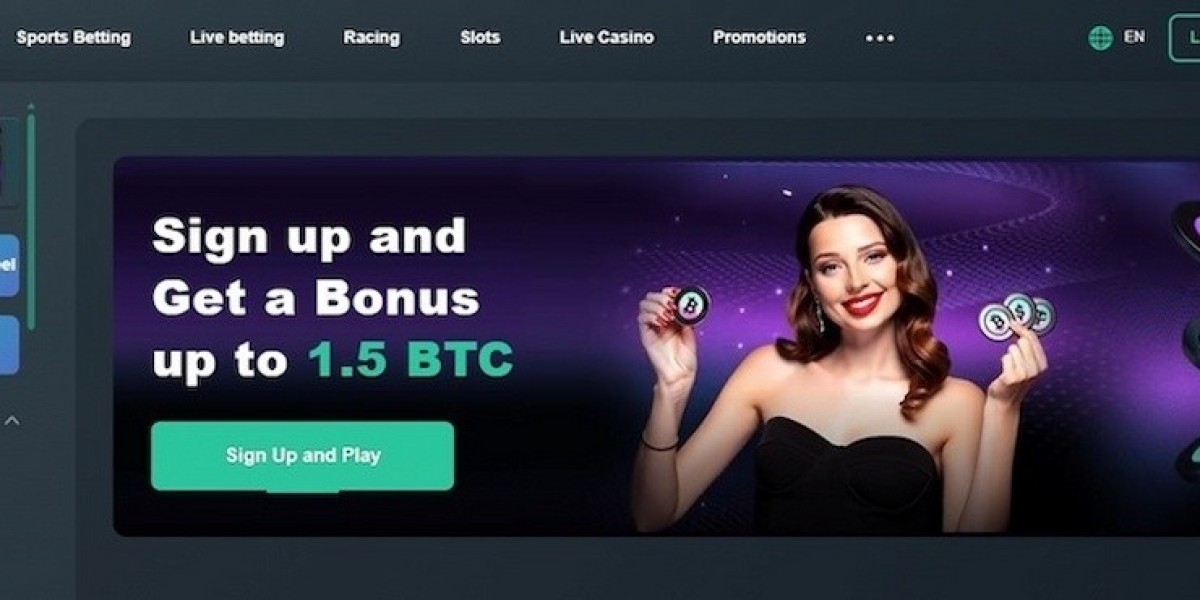
Task: Click the Sign Up and Play button
Action: (302, 456)
